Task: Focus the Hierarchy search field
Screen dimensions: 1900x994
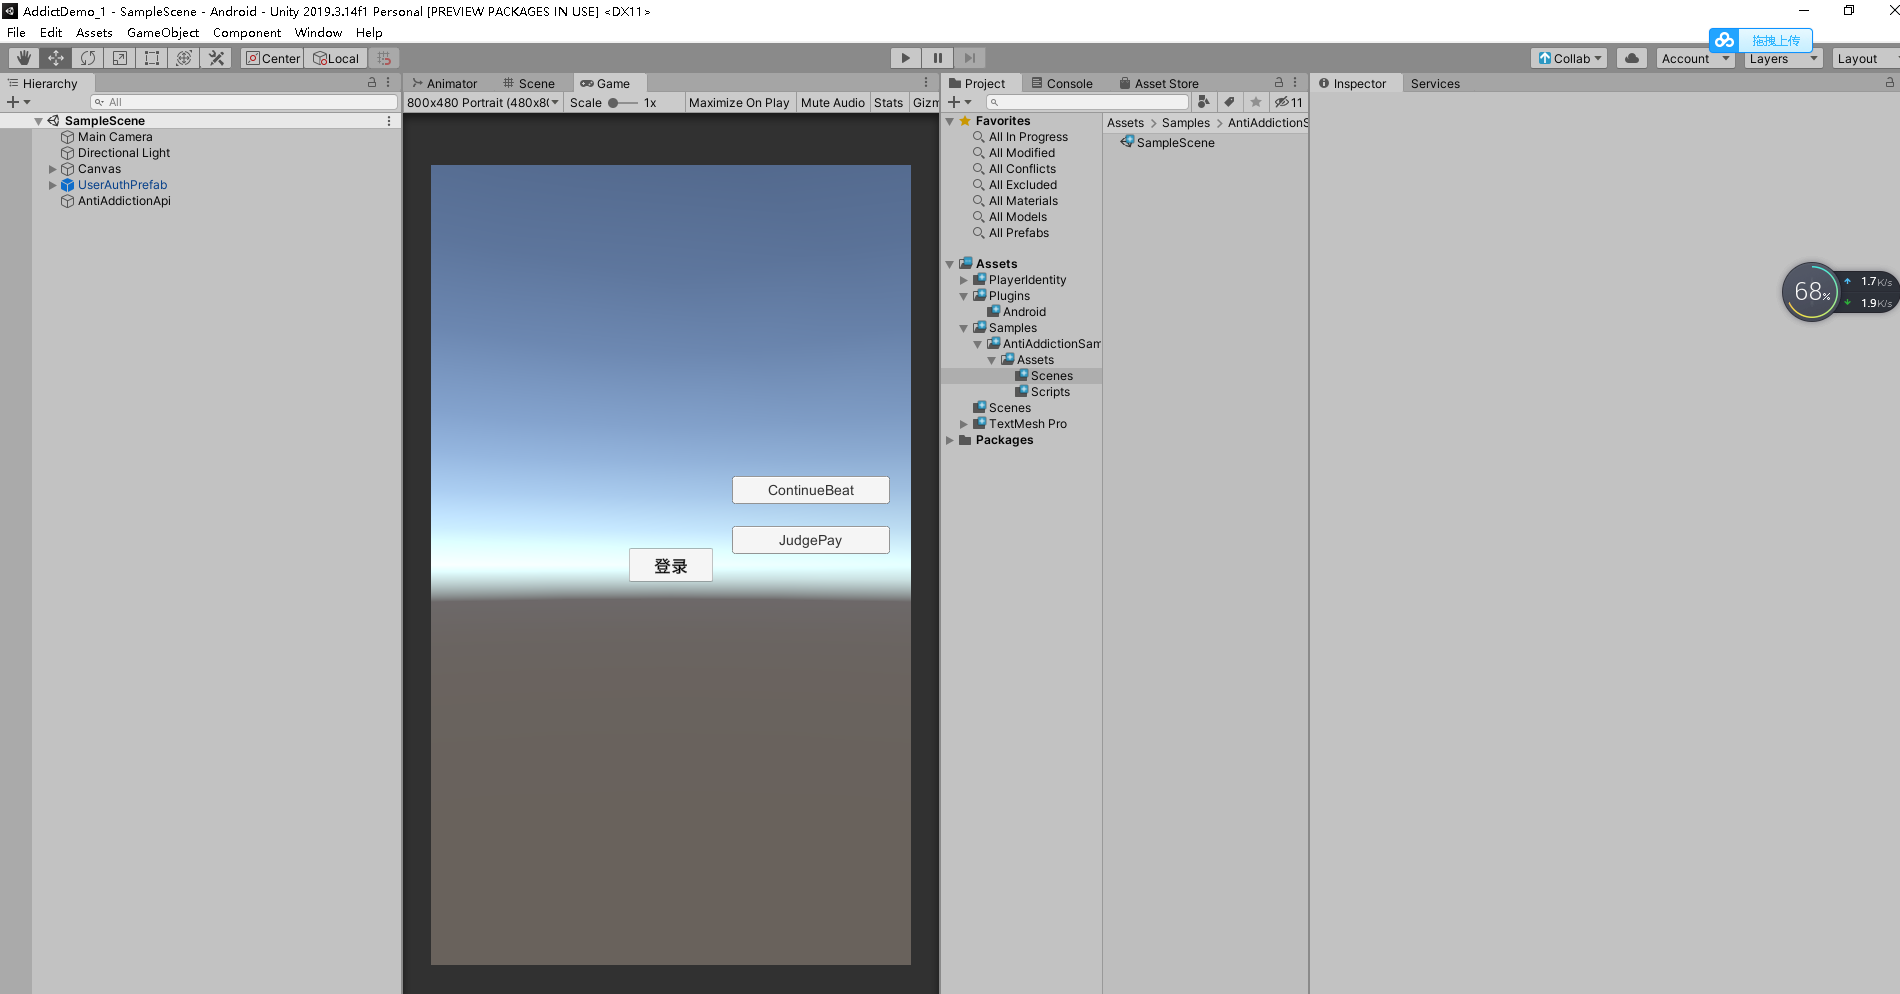Action: [x=244, y=102]
